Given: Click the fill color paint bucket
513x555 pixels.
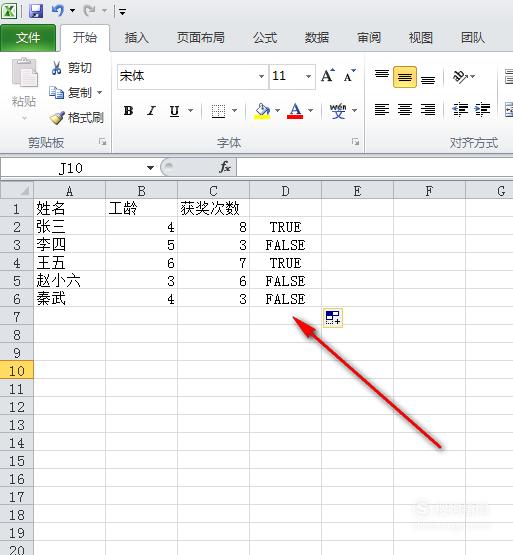Looking at the screenshot, I should (x=262, y=111).
